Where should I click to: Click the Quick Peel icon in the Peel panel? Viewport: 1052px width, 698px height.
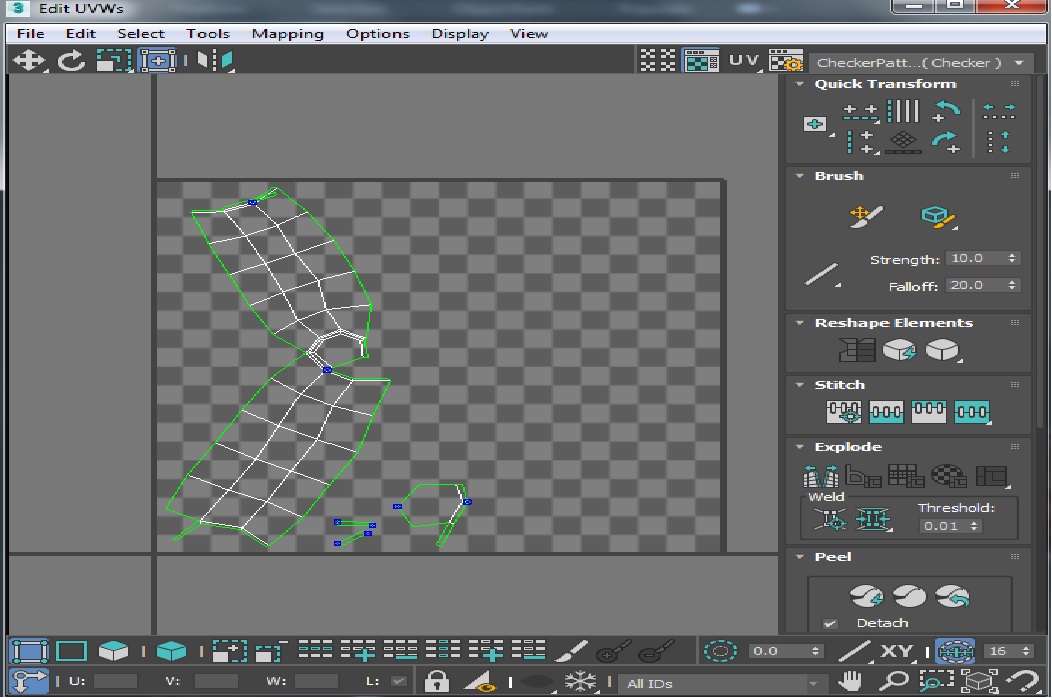click(x=866, y=597)
